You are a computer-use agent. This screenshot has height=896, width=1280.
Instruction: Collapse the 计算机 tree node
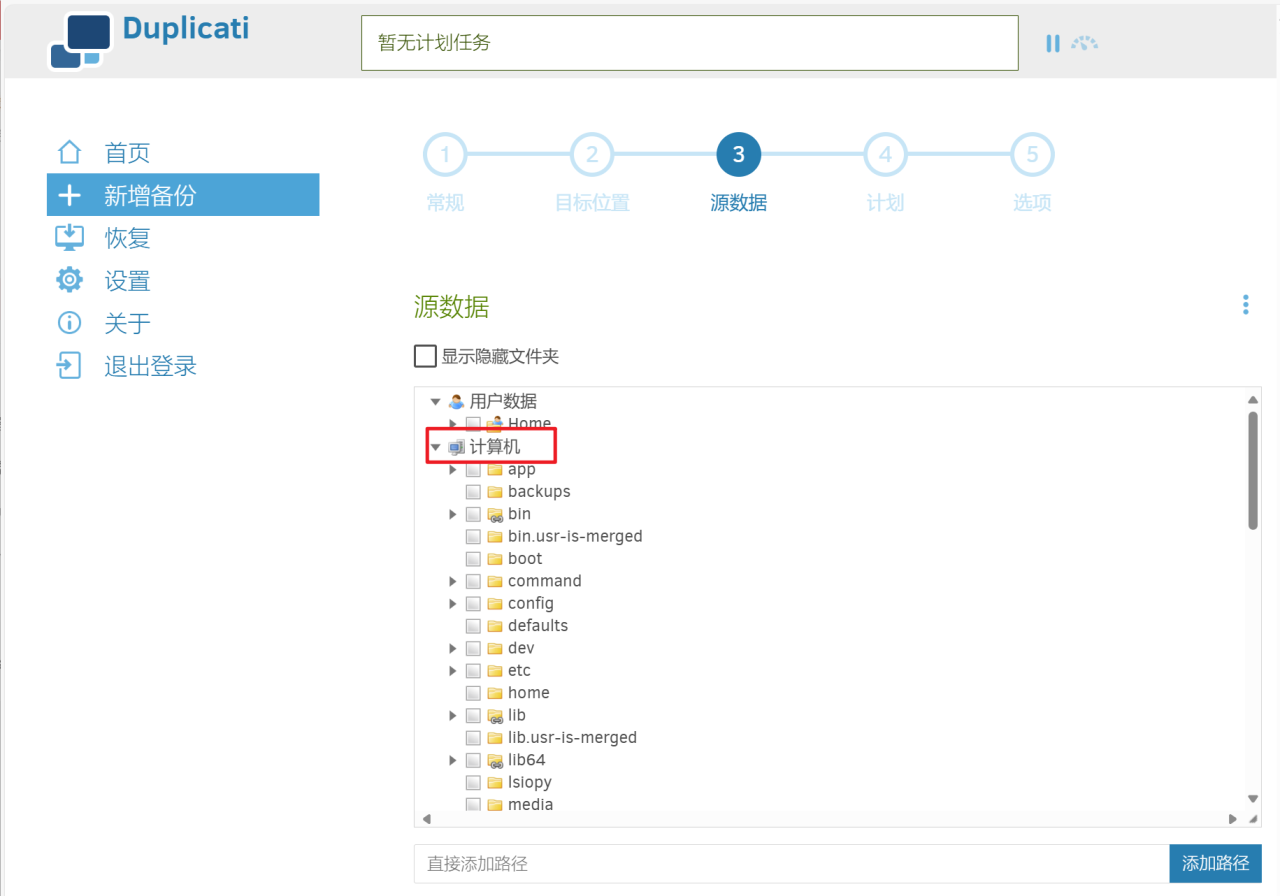436,447
